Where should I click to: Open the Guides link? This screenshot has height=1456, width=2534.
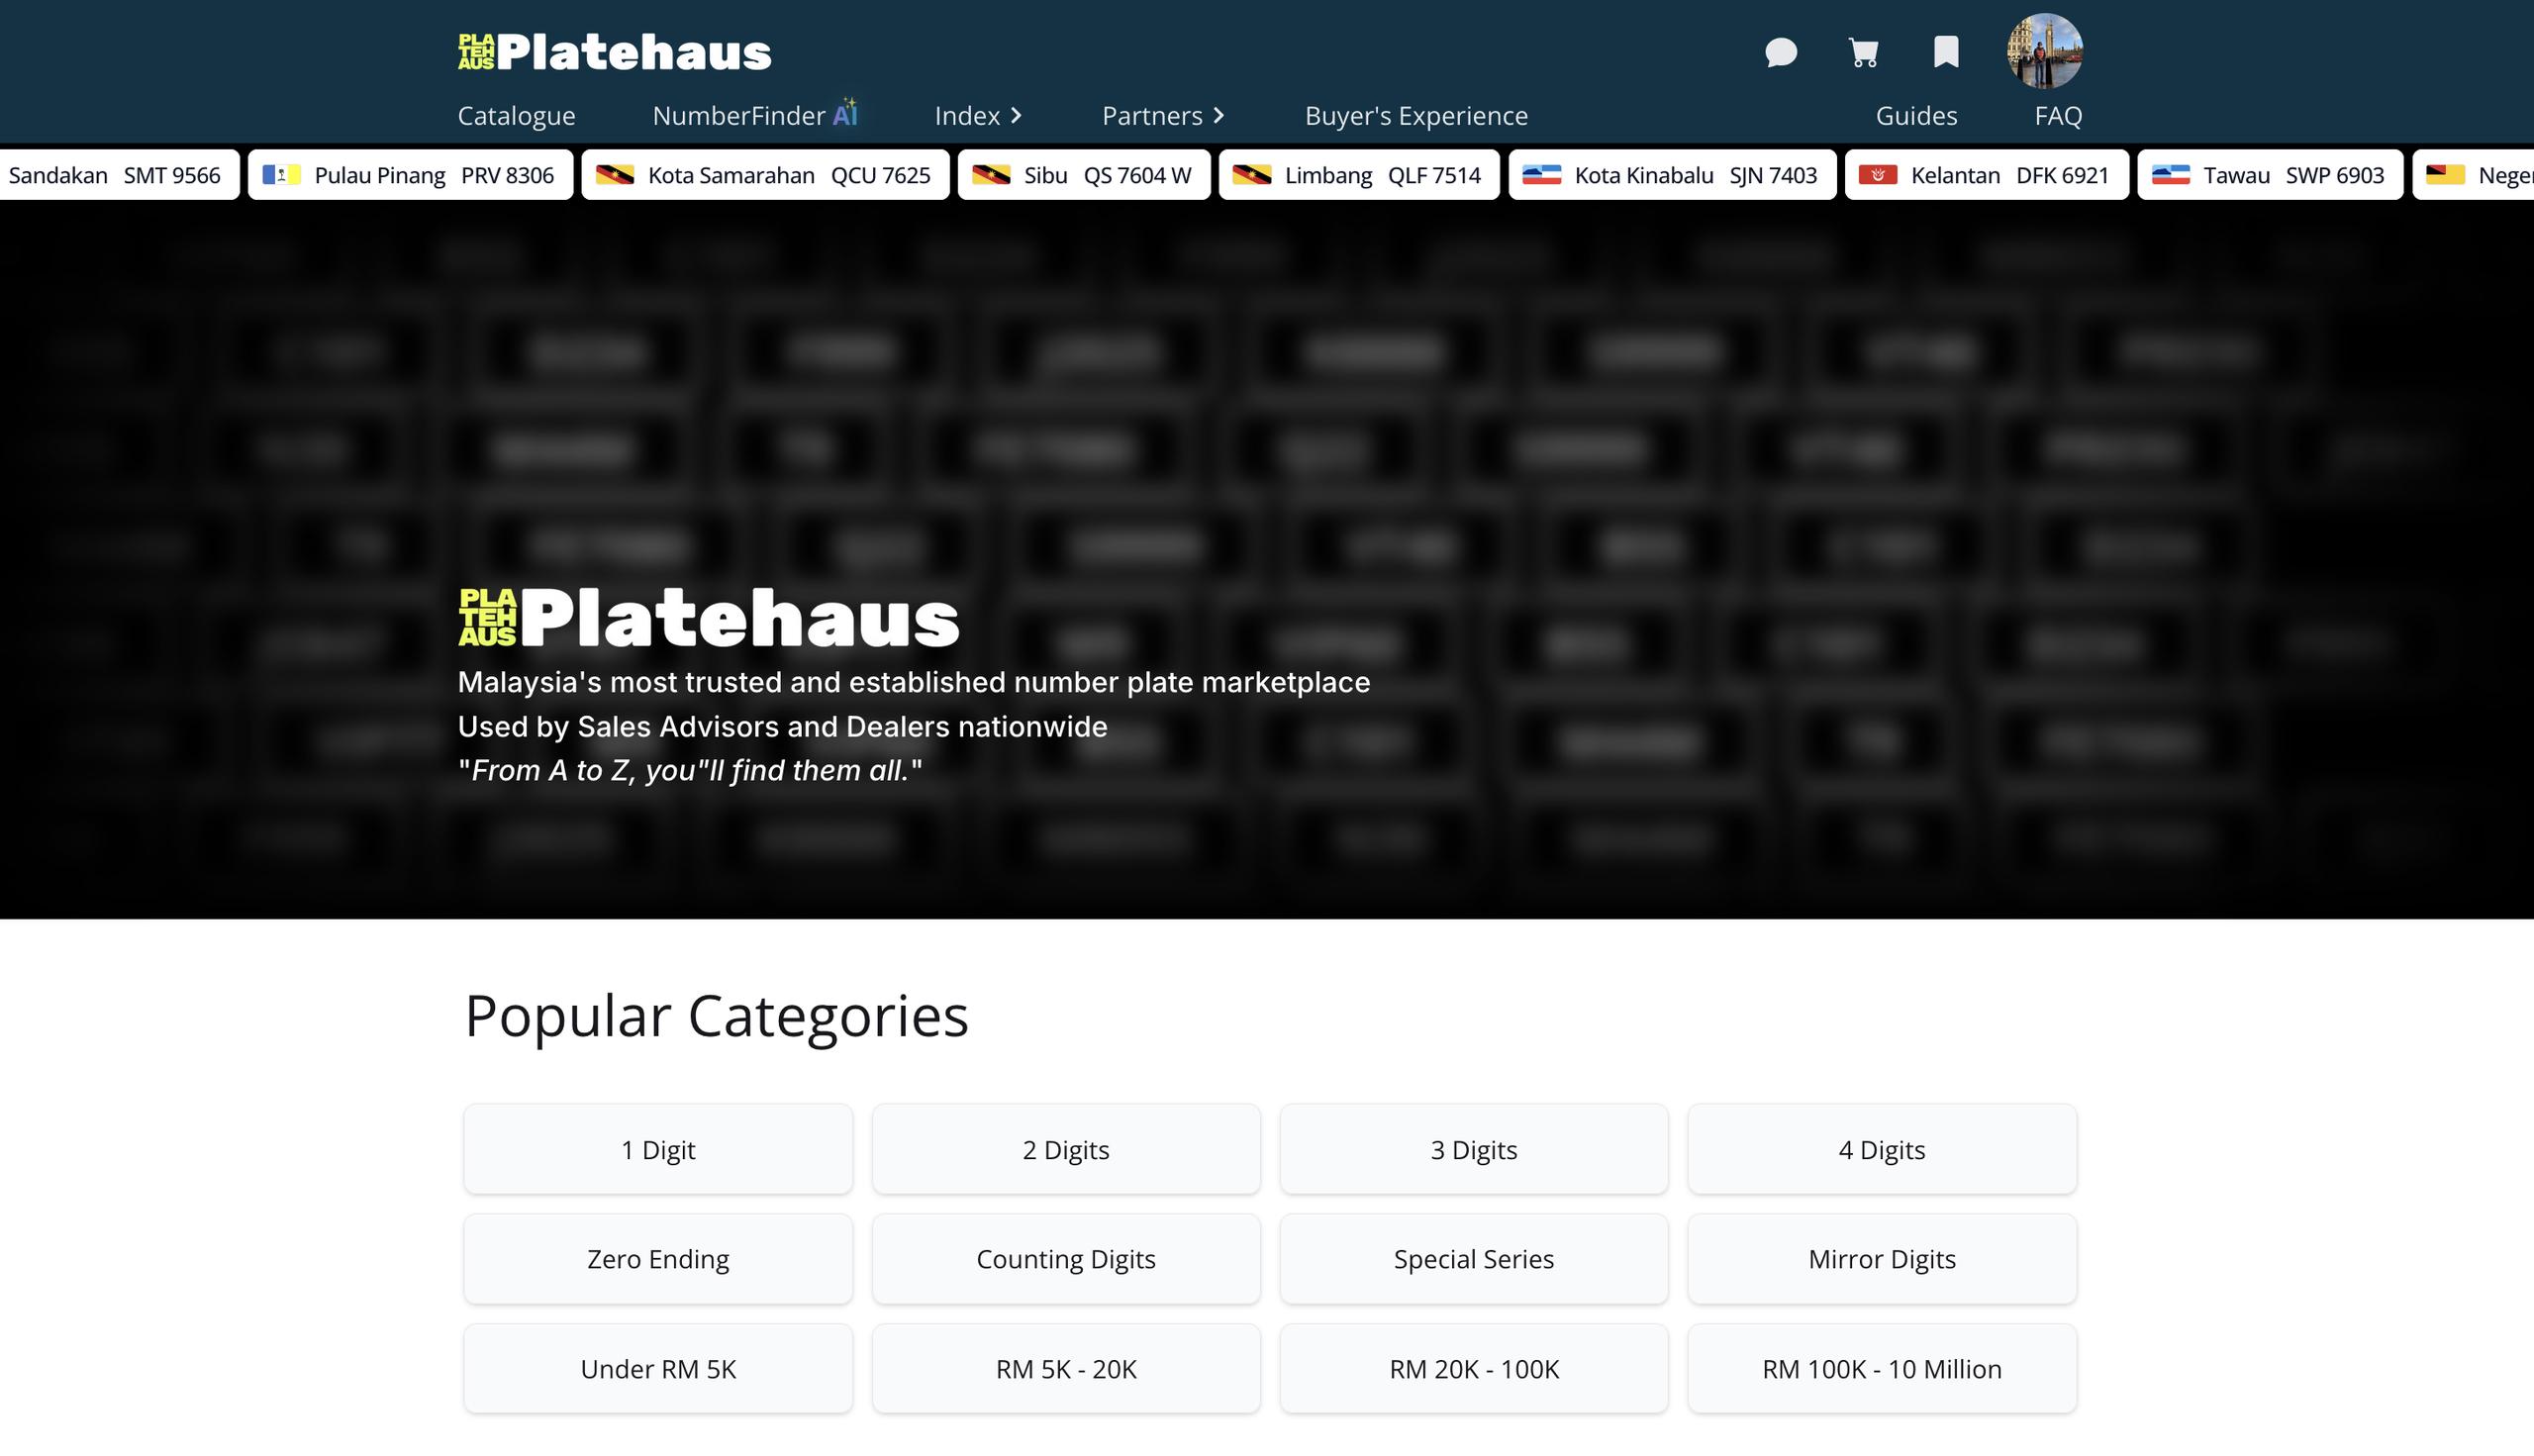[x=1916, y=116]
